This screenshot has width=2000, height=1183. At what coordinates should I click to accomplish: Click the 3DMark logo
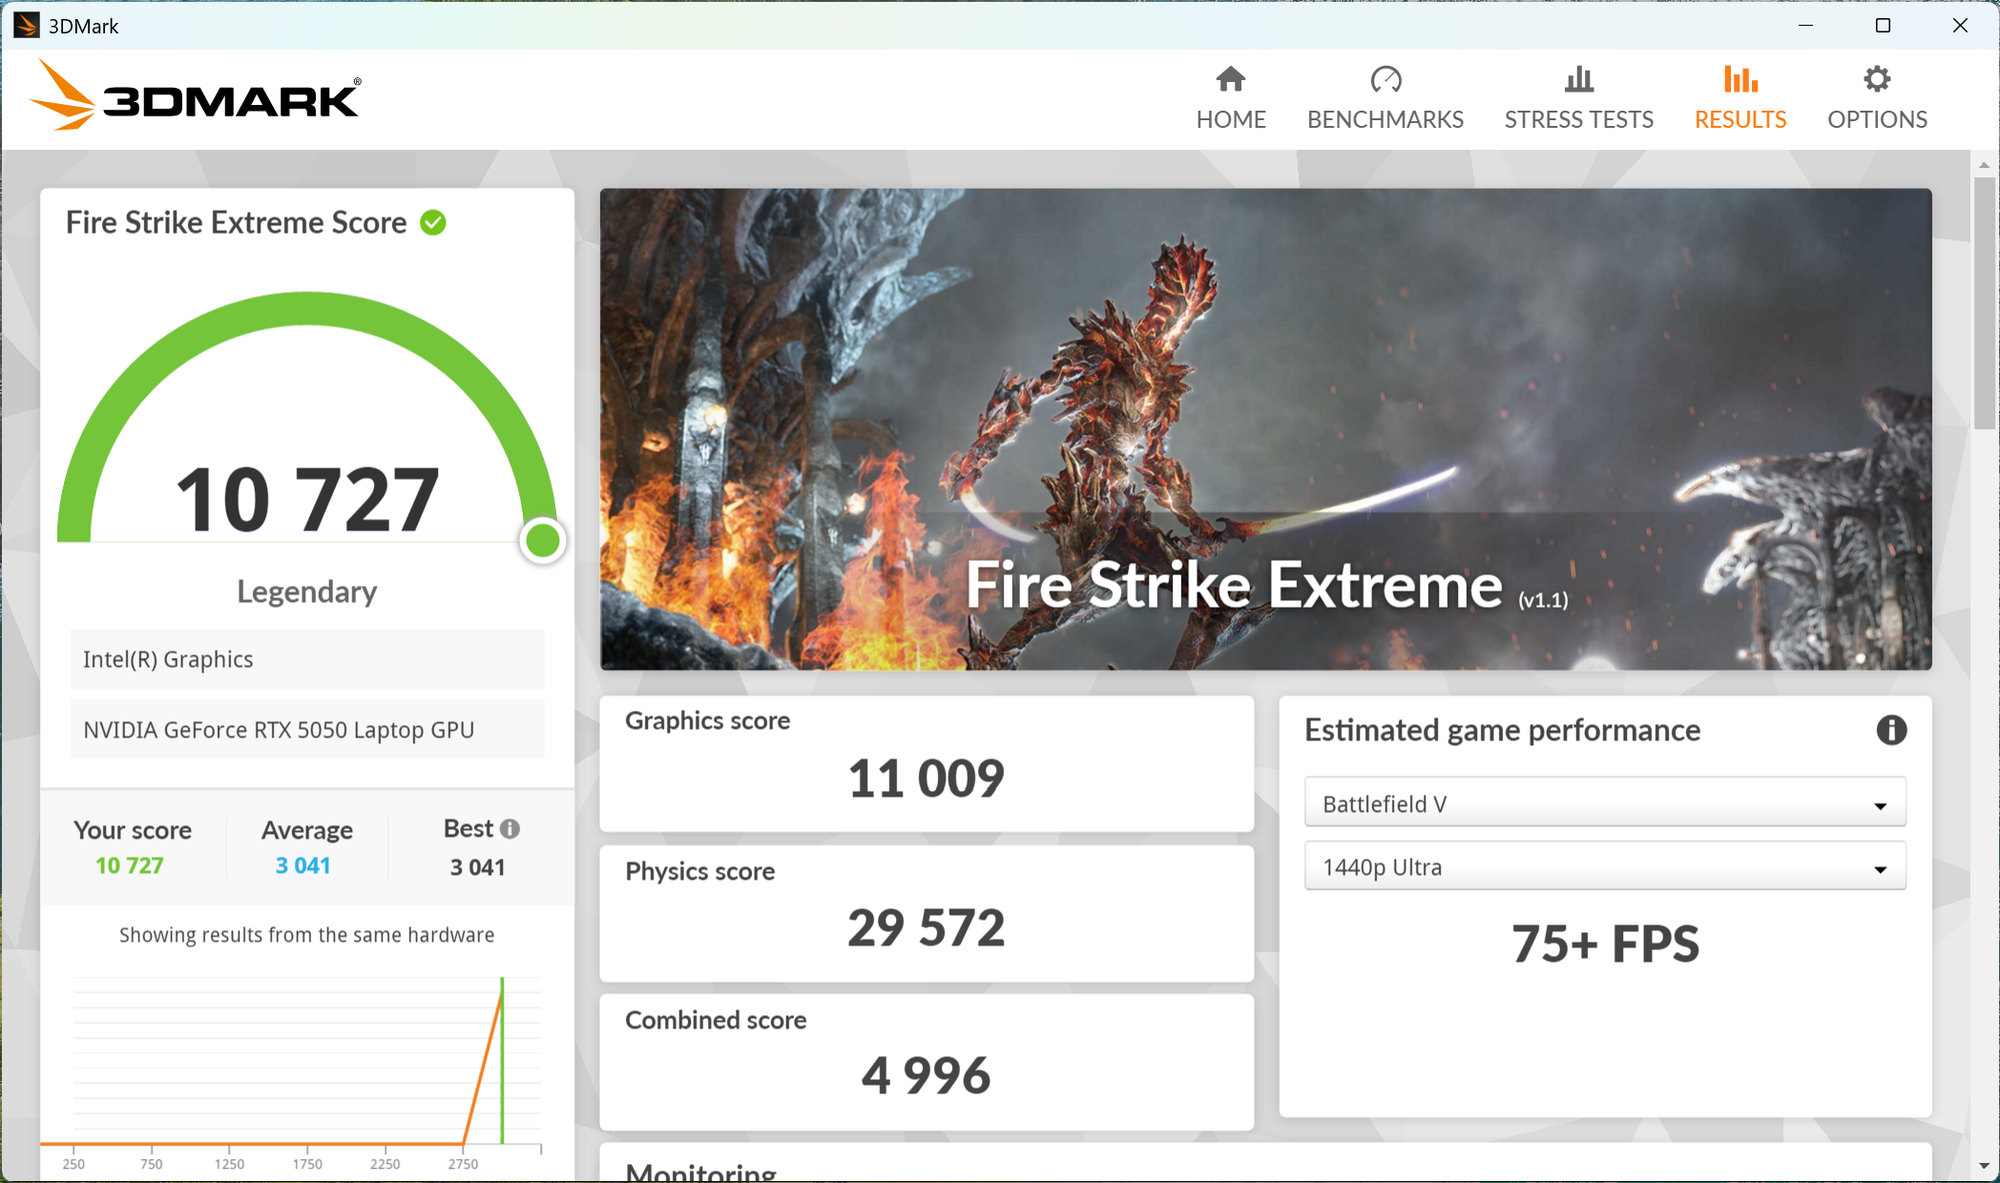pyautogui.click(x=196, y=96)
